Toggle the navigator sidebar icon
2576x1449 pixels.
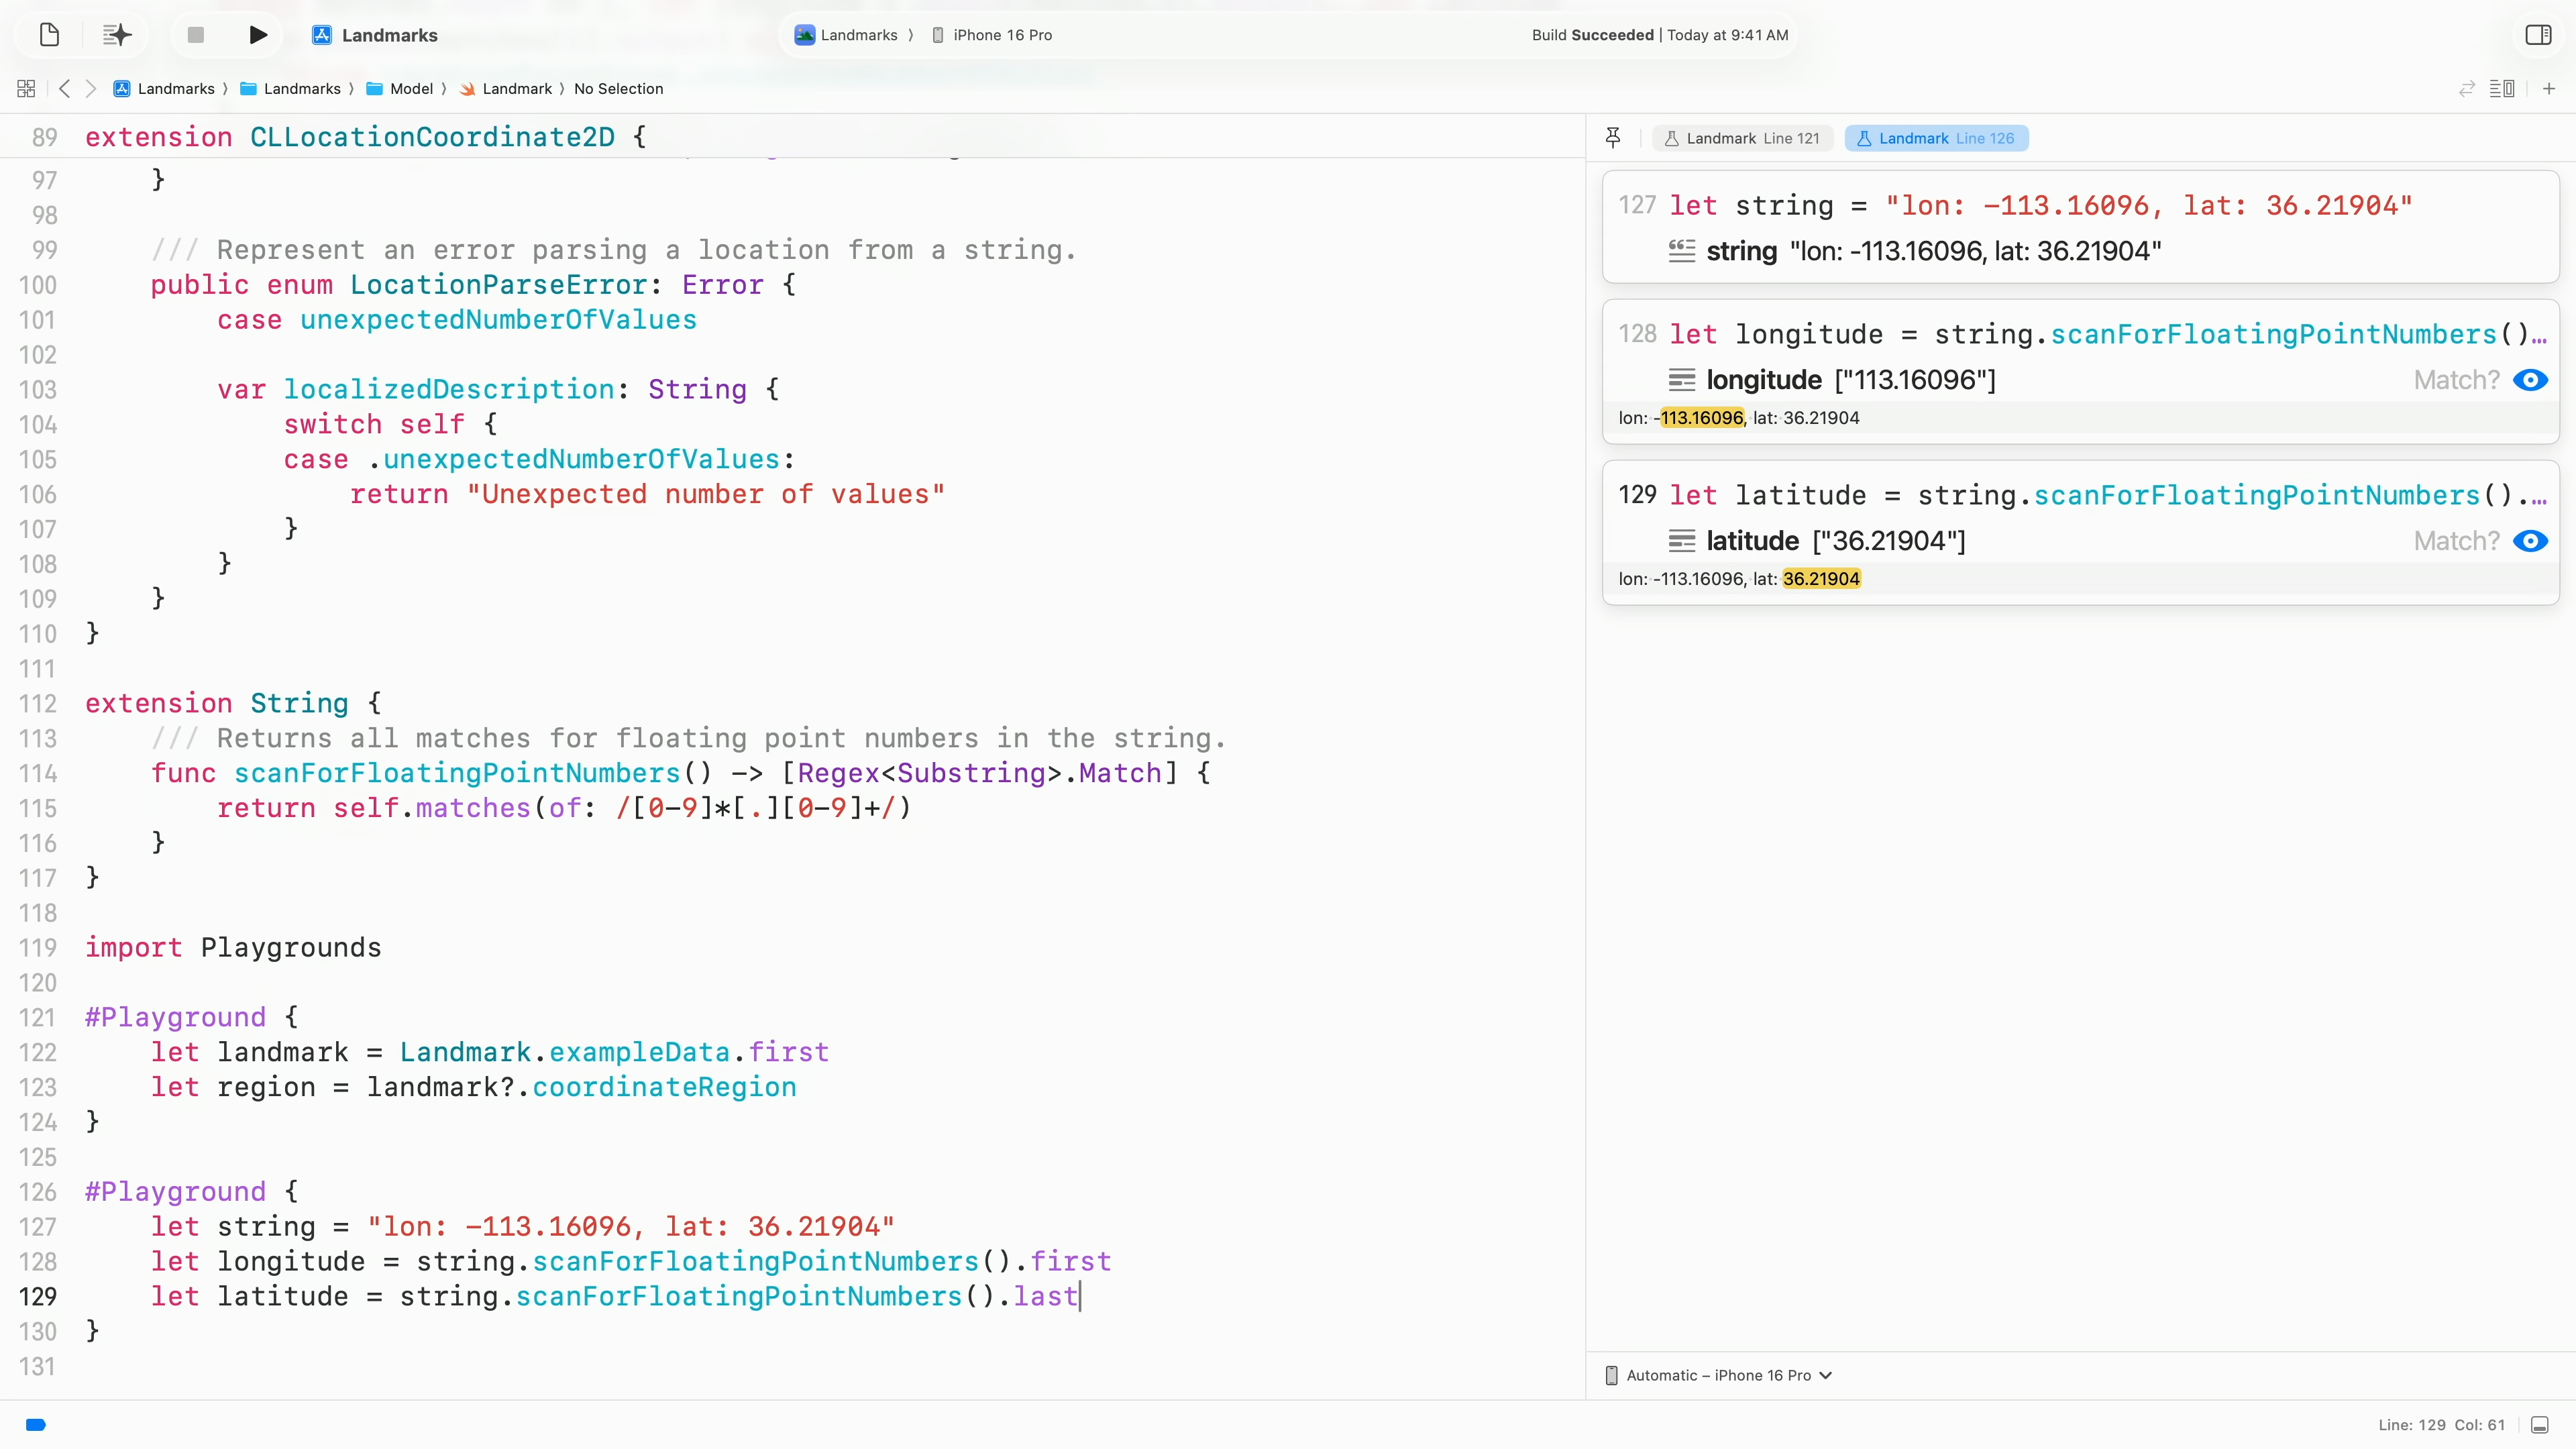click(49, 35)
